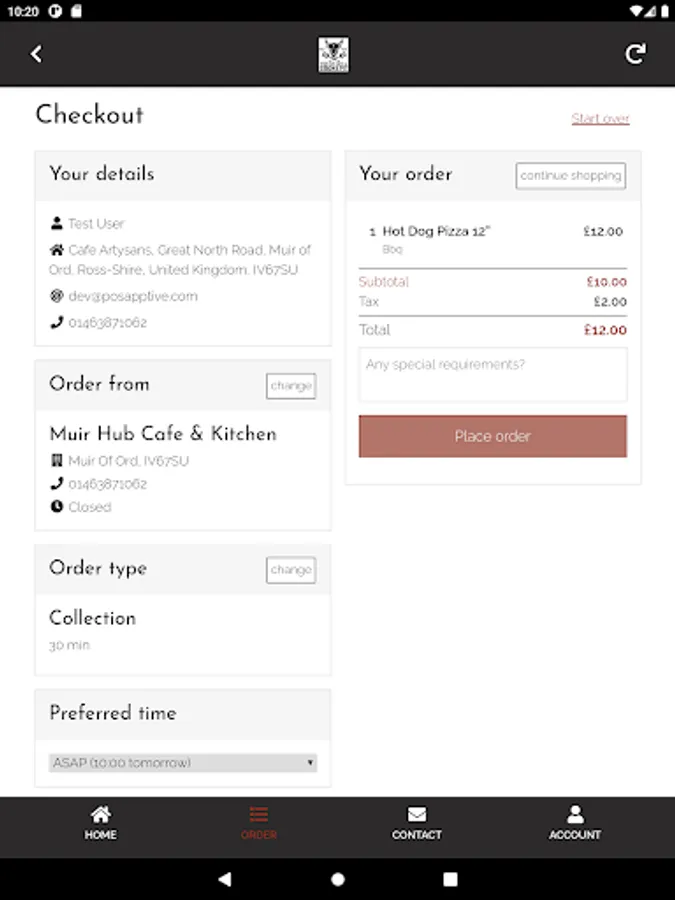
Task: Switch to the Order tab
Action: click(x=258, y=823)
